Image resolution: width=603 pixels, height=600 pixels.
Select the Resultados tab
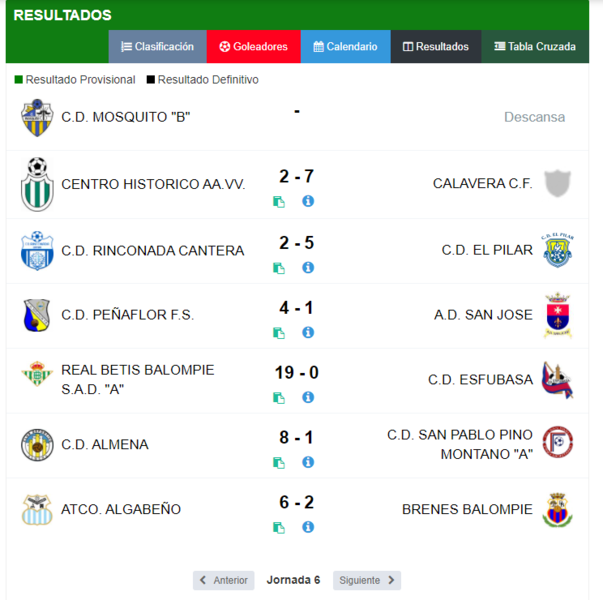[x=436, y=47]
